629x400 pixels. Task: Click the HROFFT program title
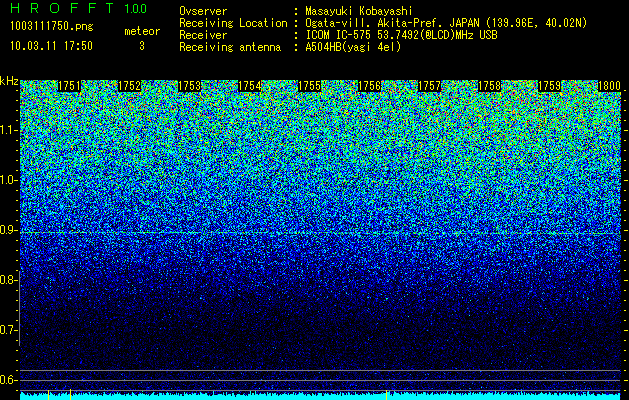(62, 8)
